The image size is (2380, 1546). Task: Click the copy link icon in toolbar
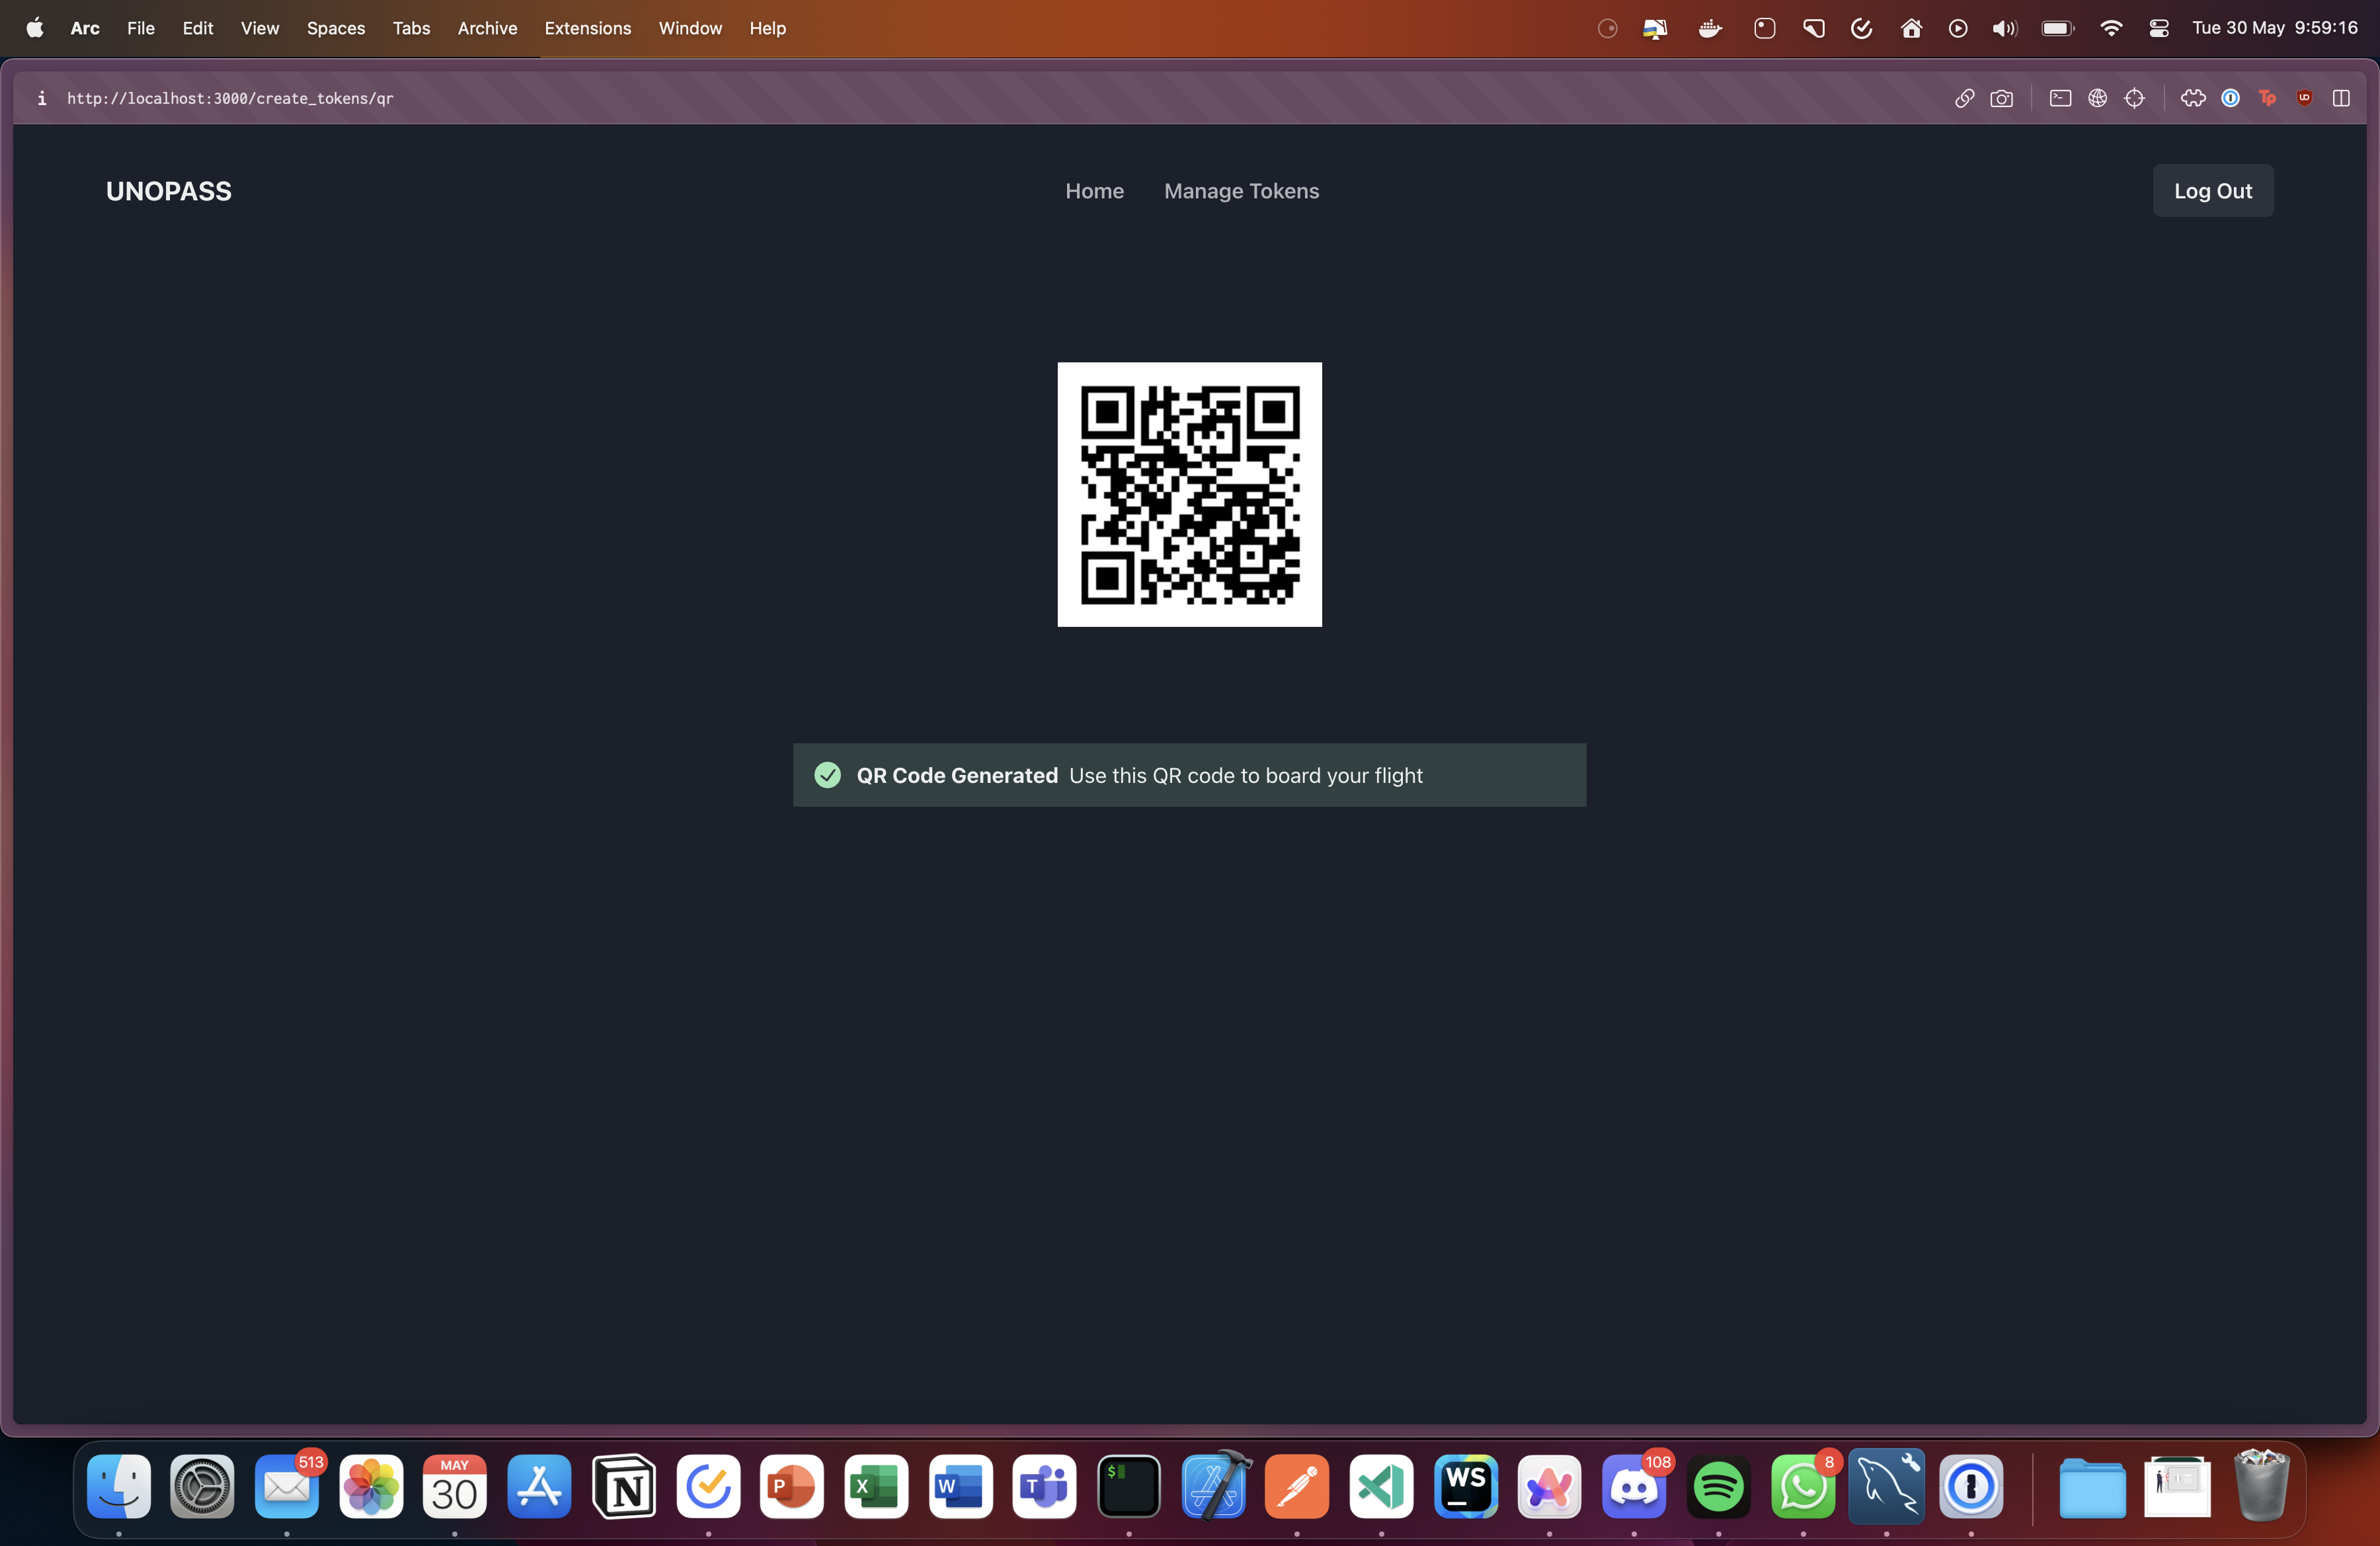1964,98
